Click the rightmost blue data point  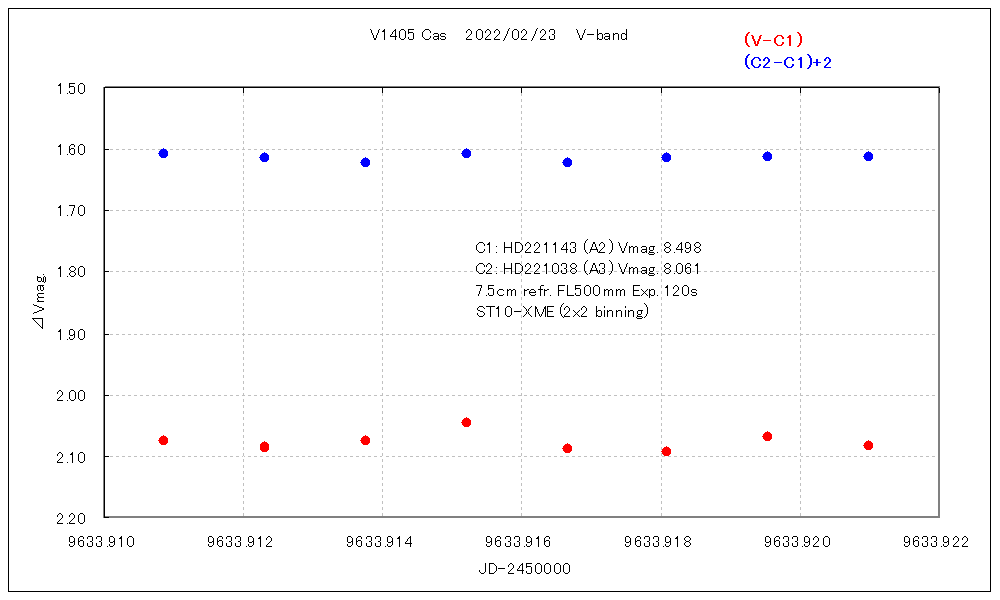[x=868, y=156]
